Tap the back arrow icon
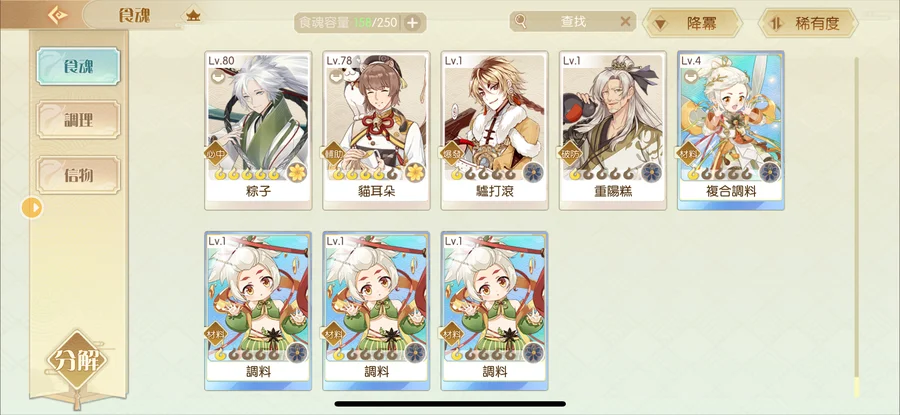900x415 pixels. [57, 14]
